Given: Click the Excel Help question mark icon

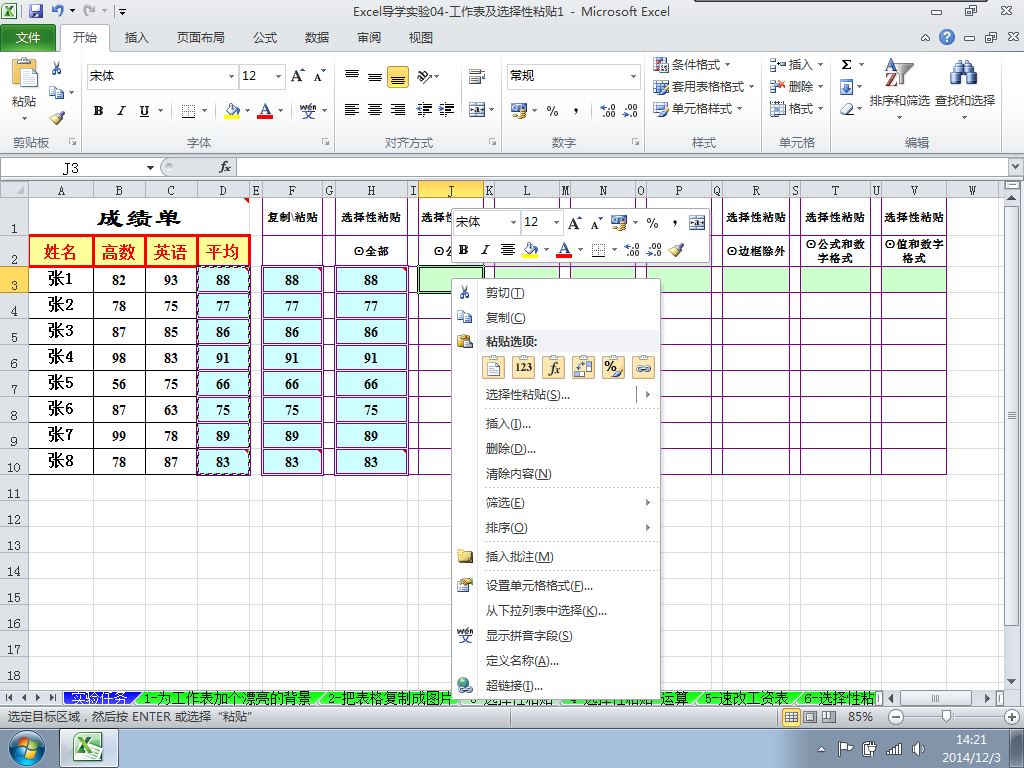Looking at the screenshot, I should point(947,37).
